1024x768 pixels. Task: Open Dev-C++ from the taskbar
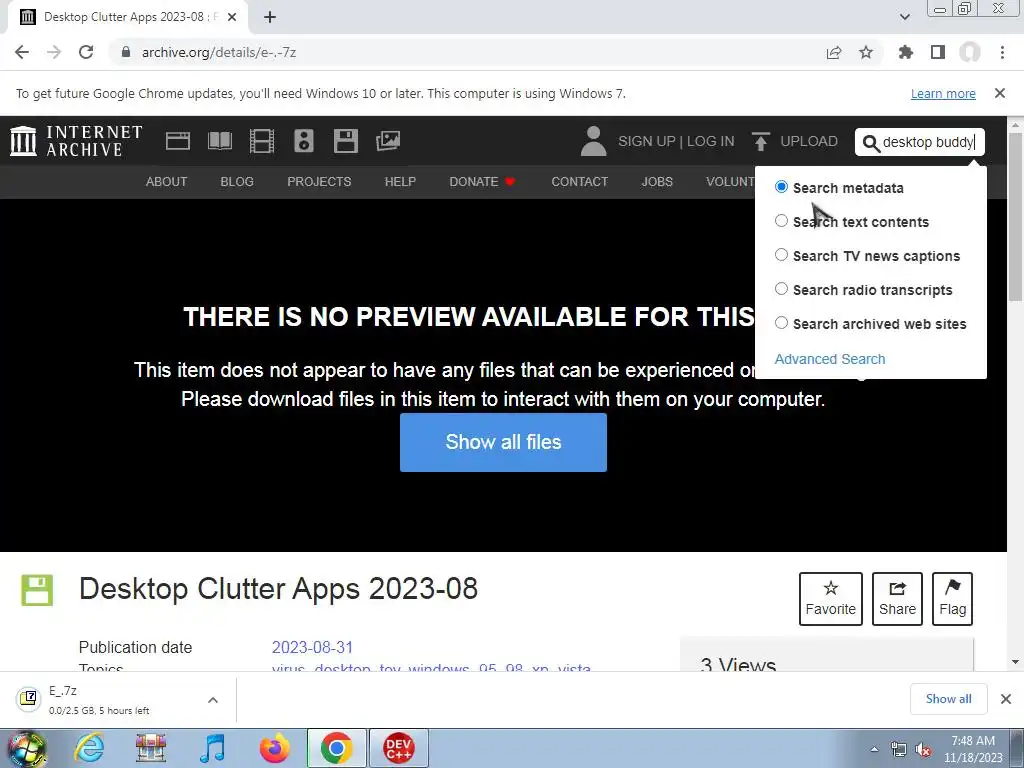398,748
